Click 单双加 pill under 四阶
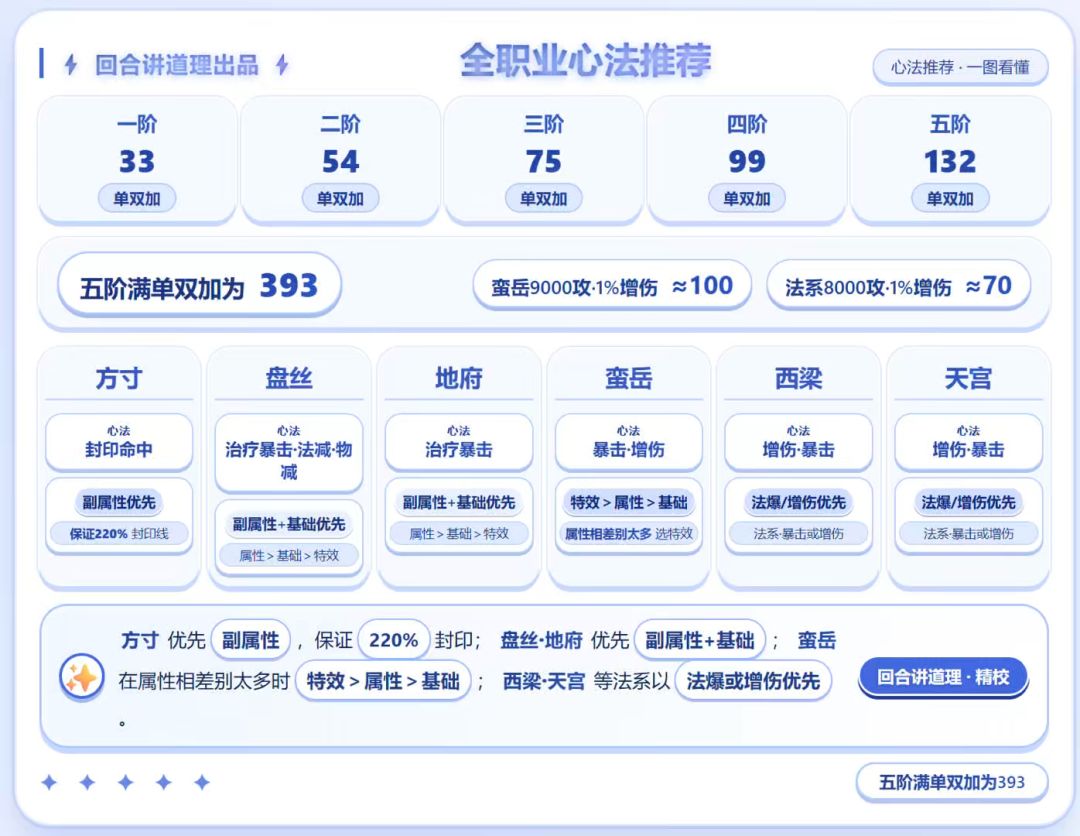 tap(747, 198)
